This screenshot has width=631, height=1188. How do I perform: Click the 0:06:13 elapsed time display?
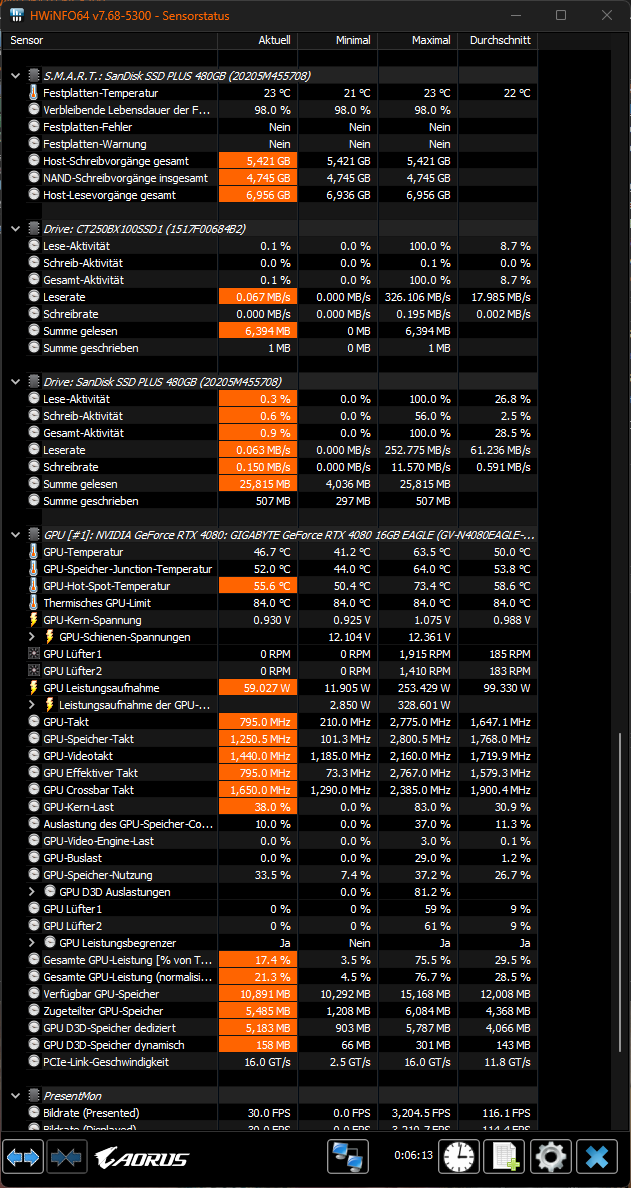click(413, 1155)
